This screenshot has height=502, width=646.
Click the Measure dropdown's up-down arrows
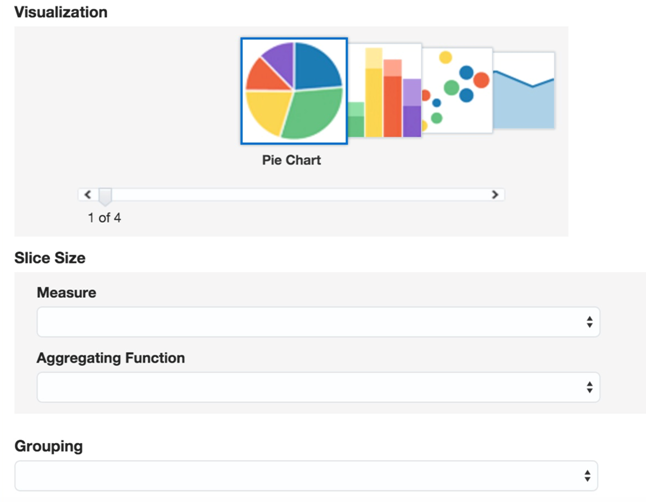pos(589,322)
